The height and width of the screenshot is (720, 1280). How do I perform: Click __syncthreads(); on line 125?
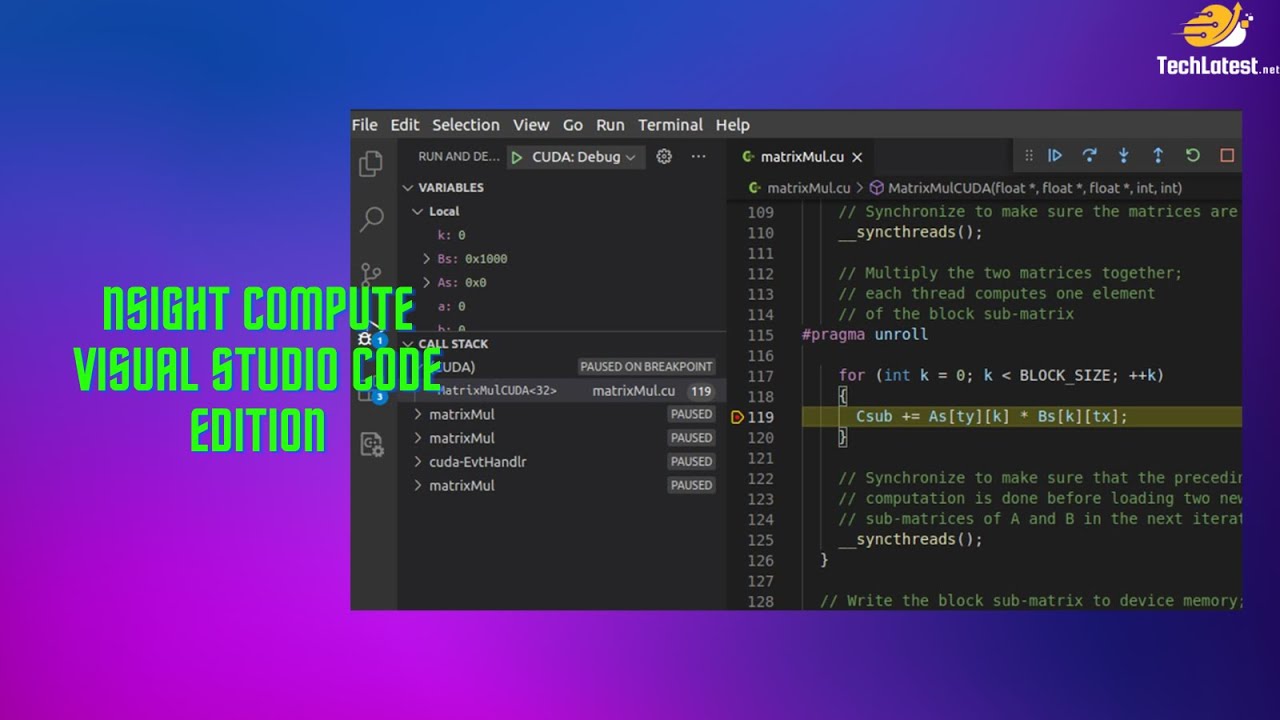tap(910, 539)
